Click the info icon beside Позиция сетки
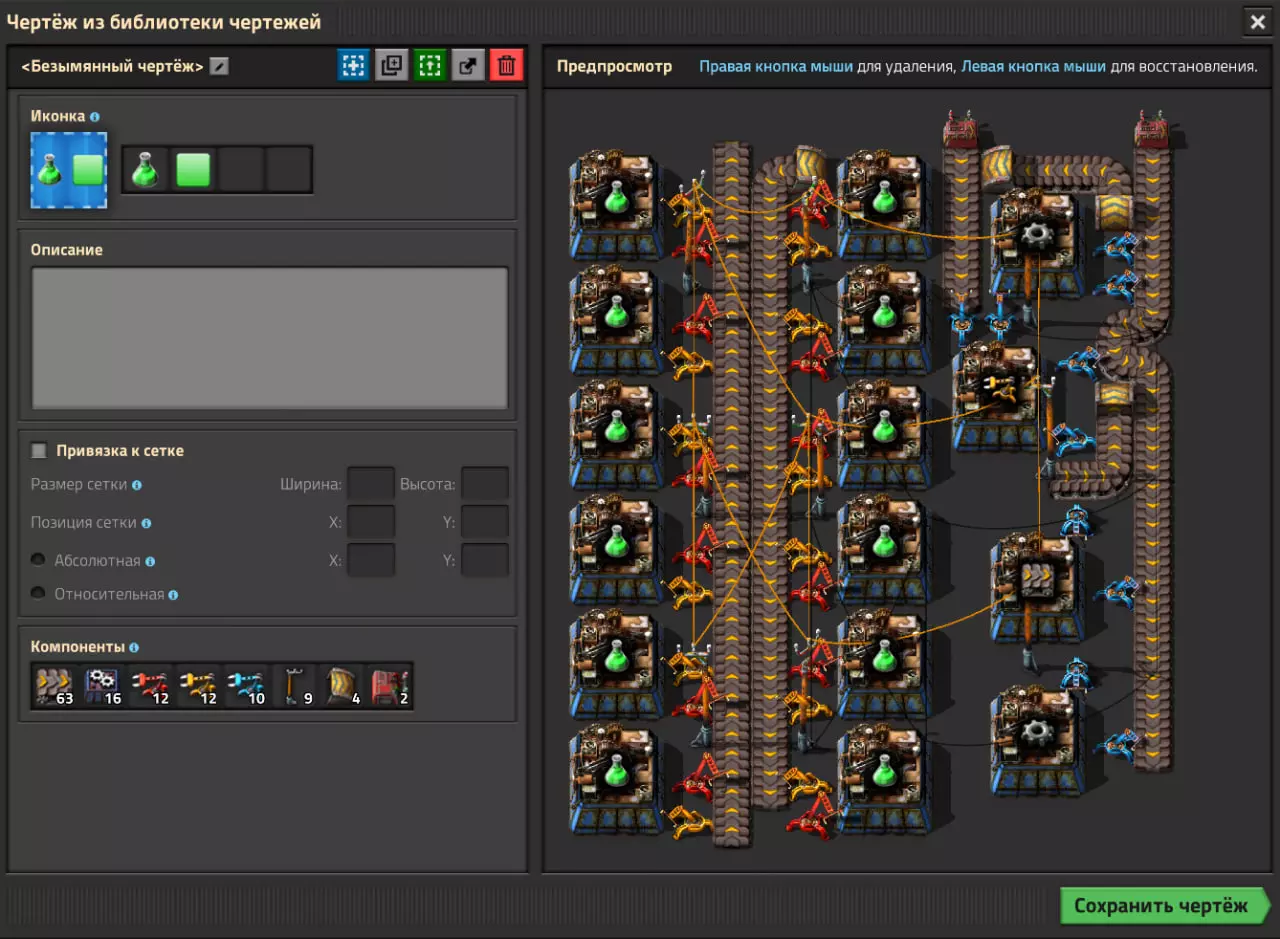Screen dimensions: 1280x939 [147, 523]
